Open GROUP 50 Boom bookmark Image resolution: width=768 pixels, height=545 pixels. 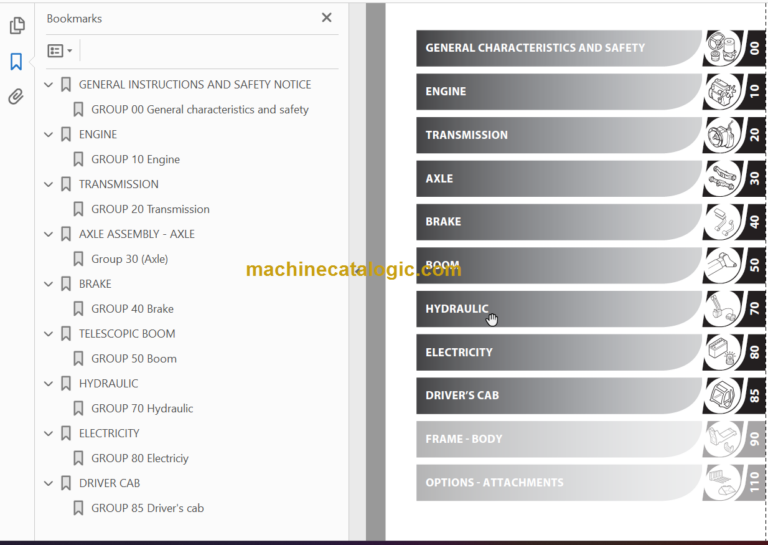(134, 359)
